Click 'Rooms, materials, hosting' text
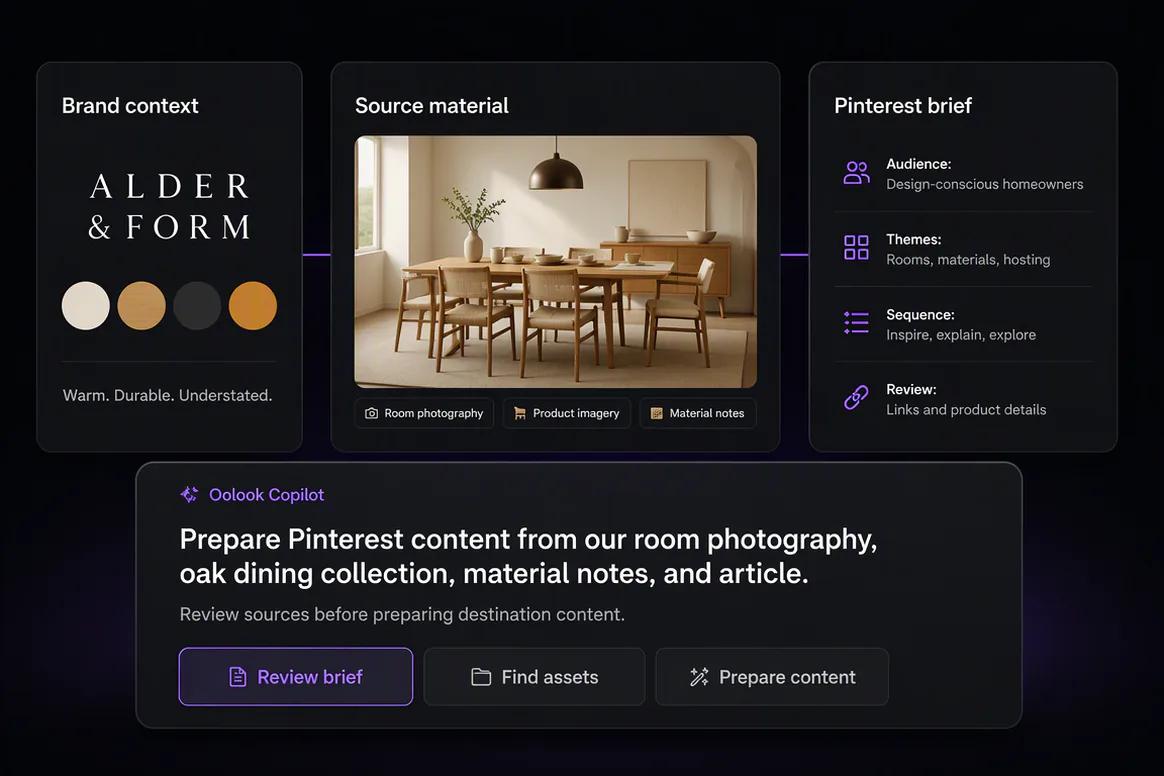The image size is (1164, 776). point(968,260)
